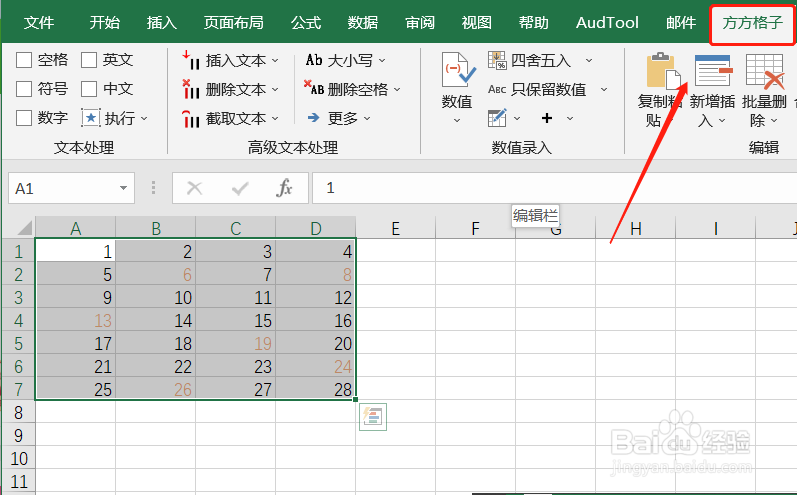
Task: Click the Keep Values Only (只保留数值) ABC icon
Action: [497, 89]
